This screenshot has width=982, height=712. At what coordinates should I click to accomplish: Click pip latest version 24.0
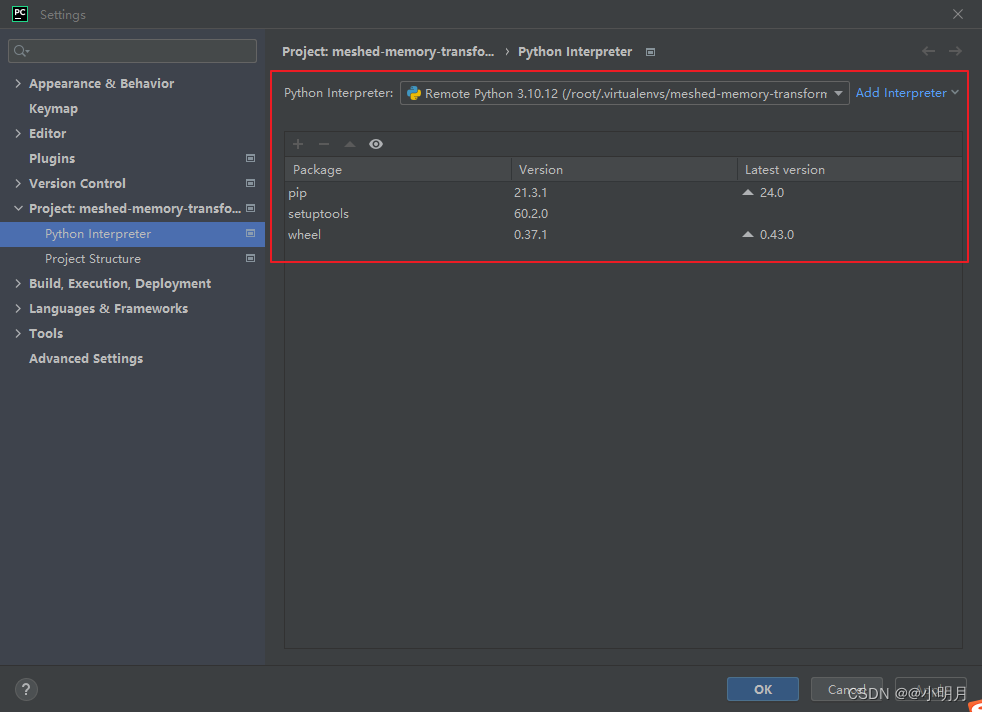pos(772,192)
